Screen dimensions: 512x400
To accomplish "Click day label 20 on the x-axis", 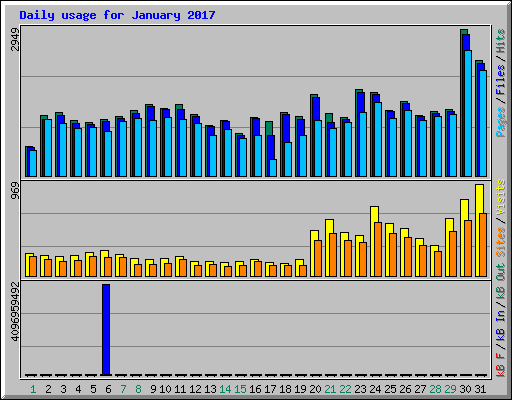I will tap(315, 389).
